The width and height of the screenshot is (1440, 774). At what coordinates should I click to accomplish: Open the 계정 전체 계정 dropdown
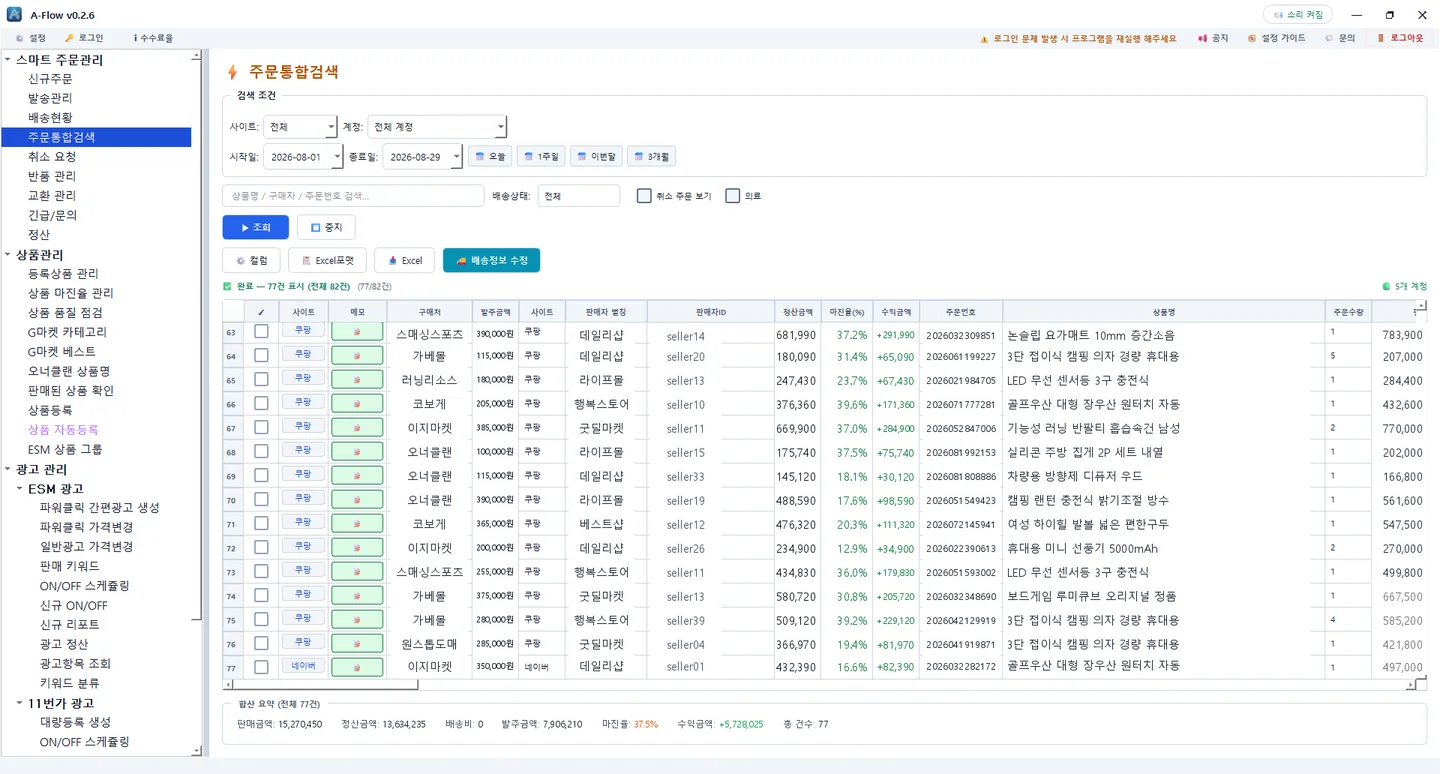tap(437, 127)
